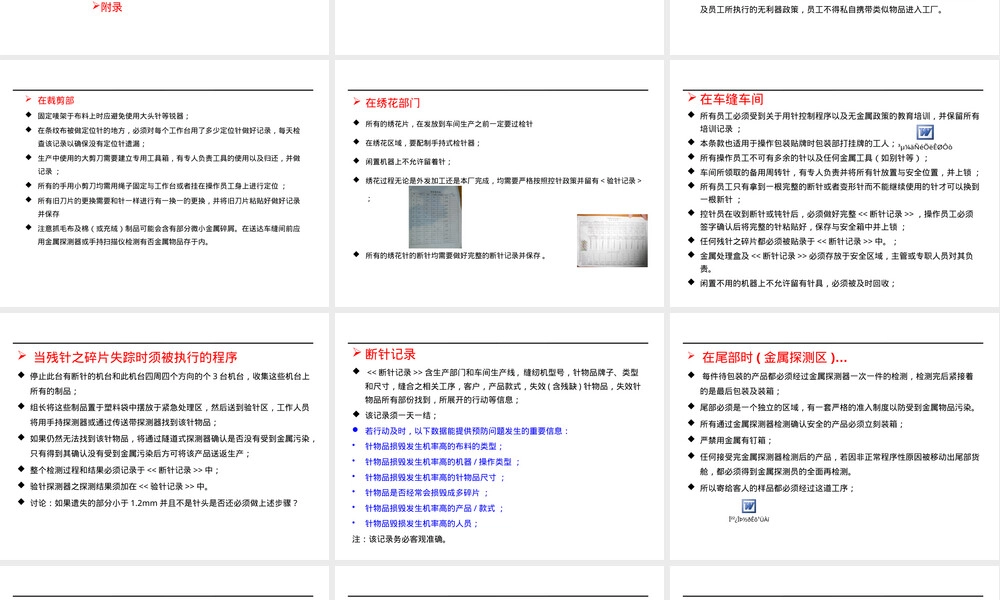The width and height of the screenshot is (1000, 600).
Task: Click bullet 尾部必须是一个独立的区域
Action: coord(839,408)
